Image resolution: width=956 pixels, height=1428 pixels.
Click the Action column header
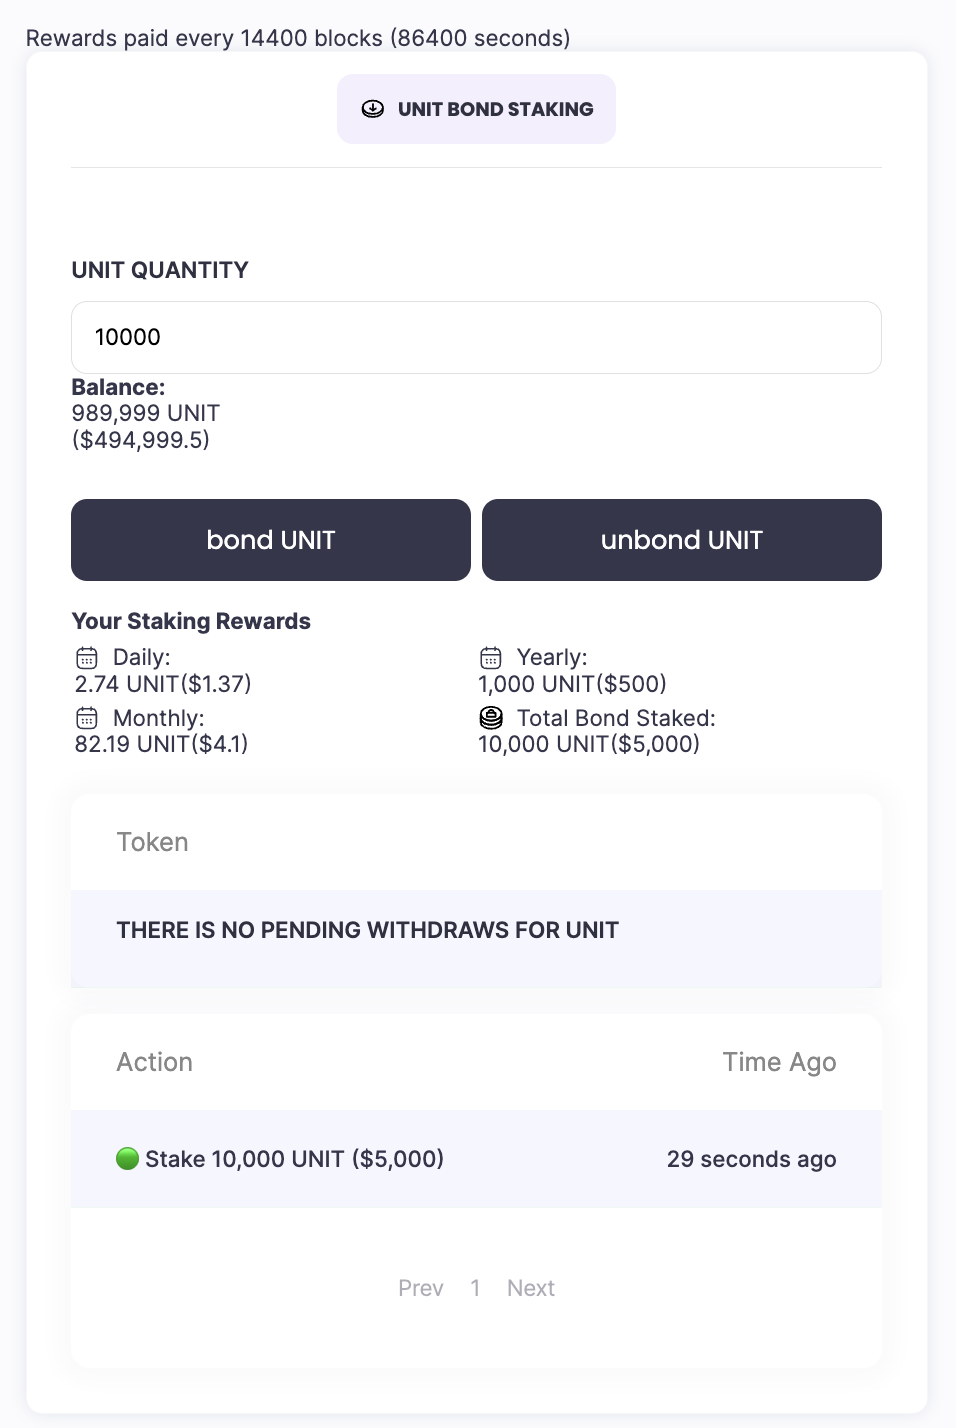tap(154, 1062)
